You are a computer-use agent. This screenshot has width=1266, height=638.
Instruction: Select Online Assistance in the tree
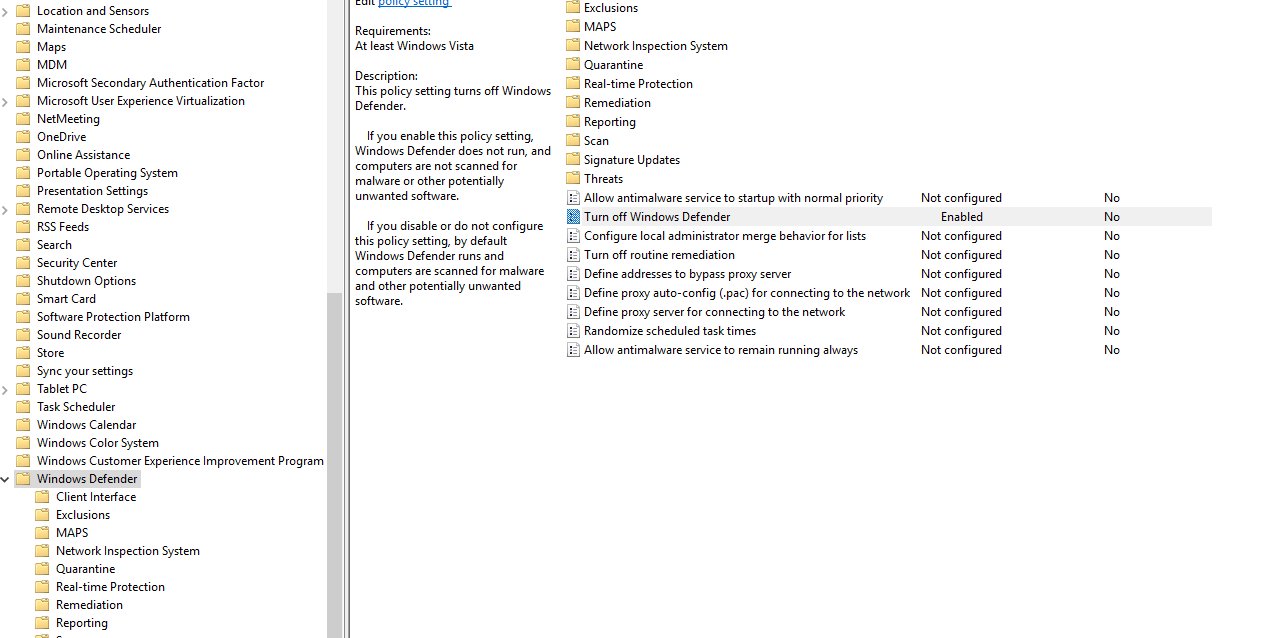click(x=84, y=155)
